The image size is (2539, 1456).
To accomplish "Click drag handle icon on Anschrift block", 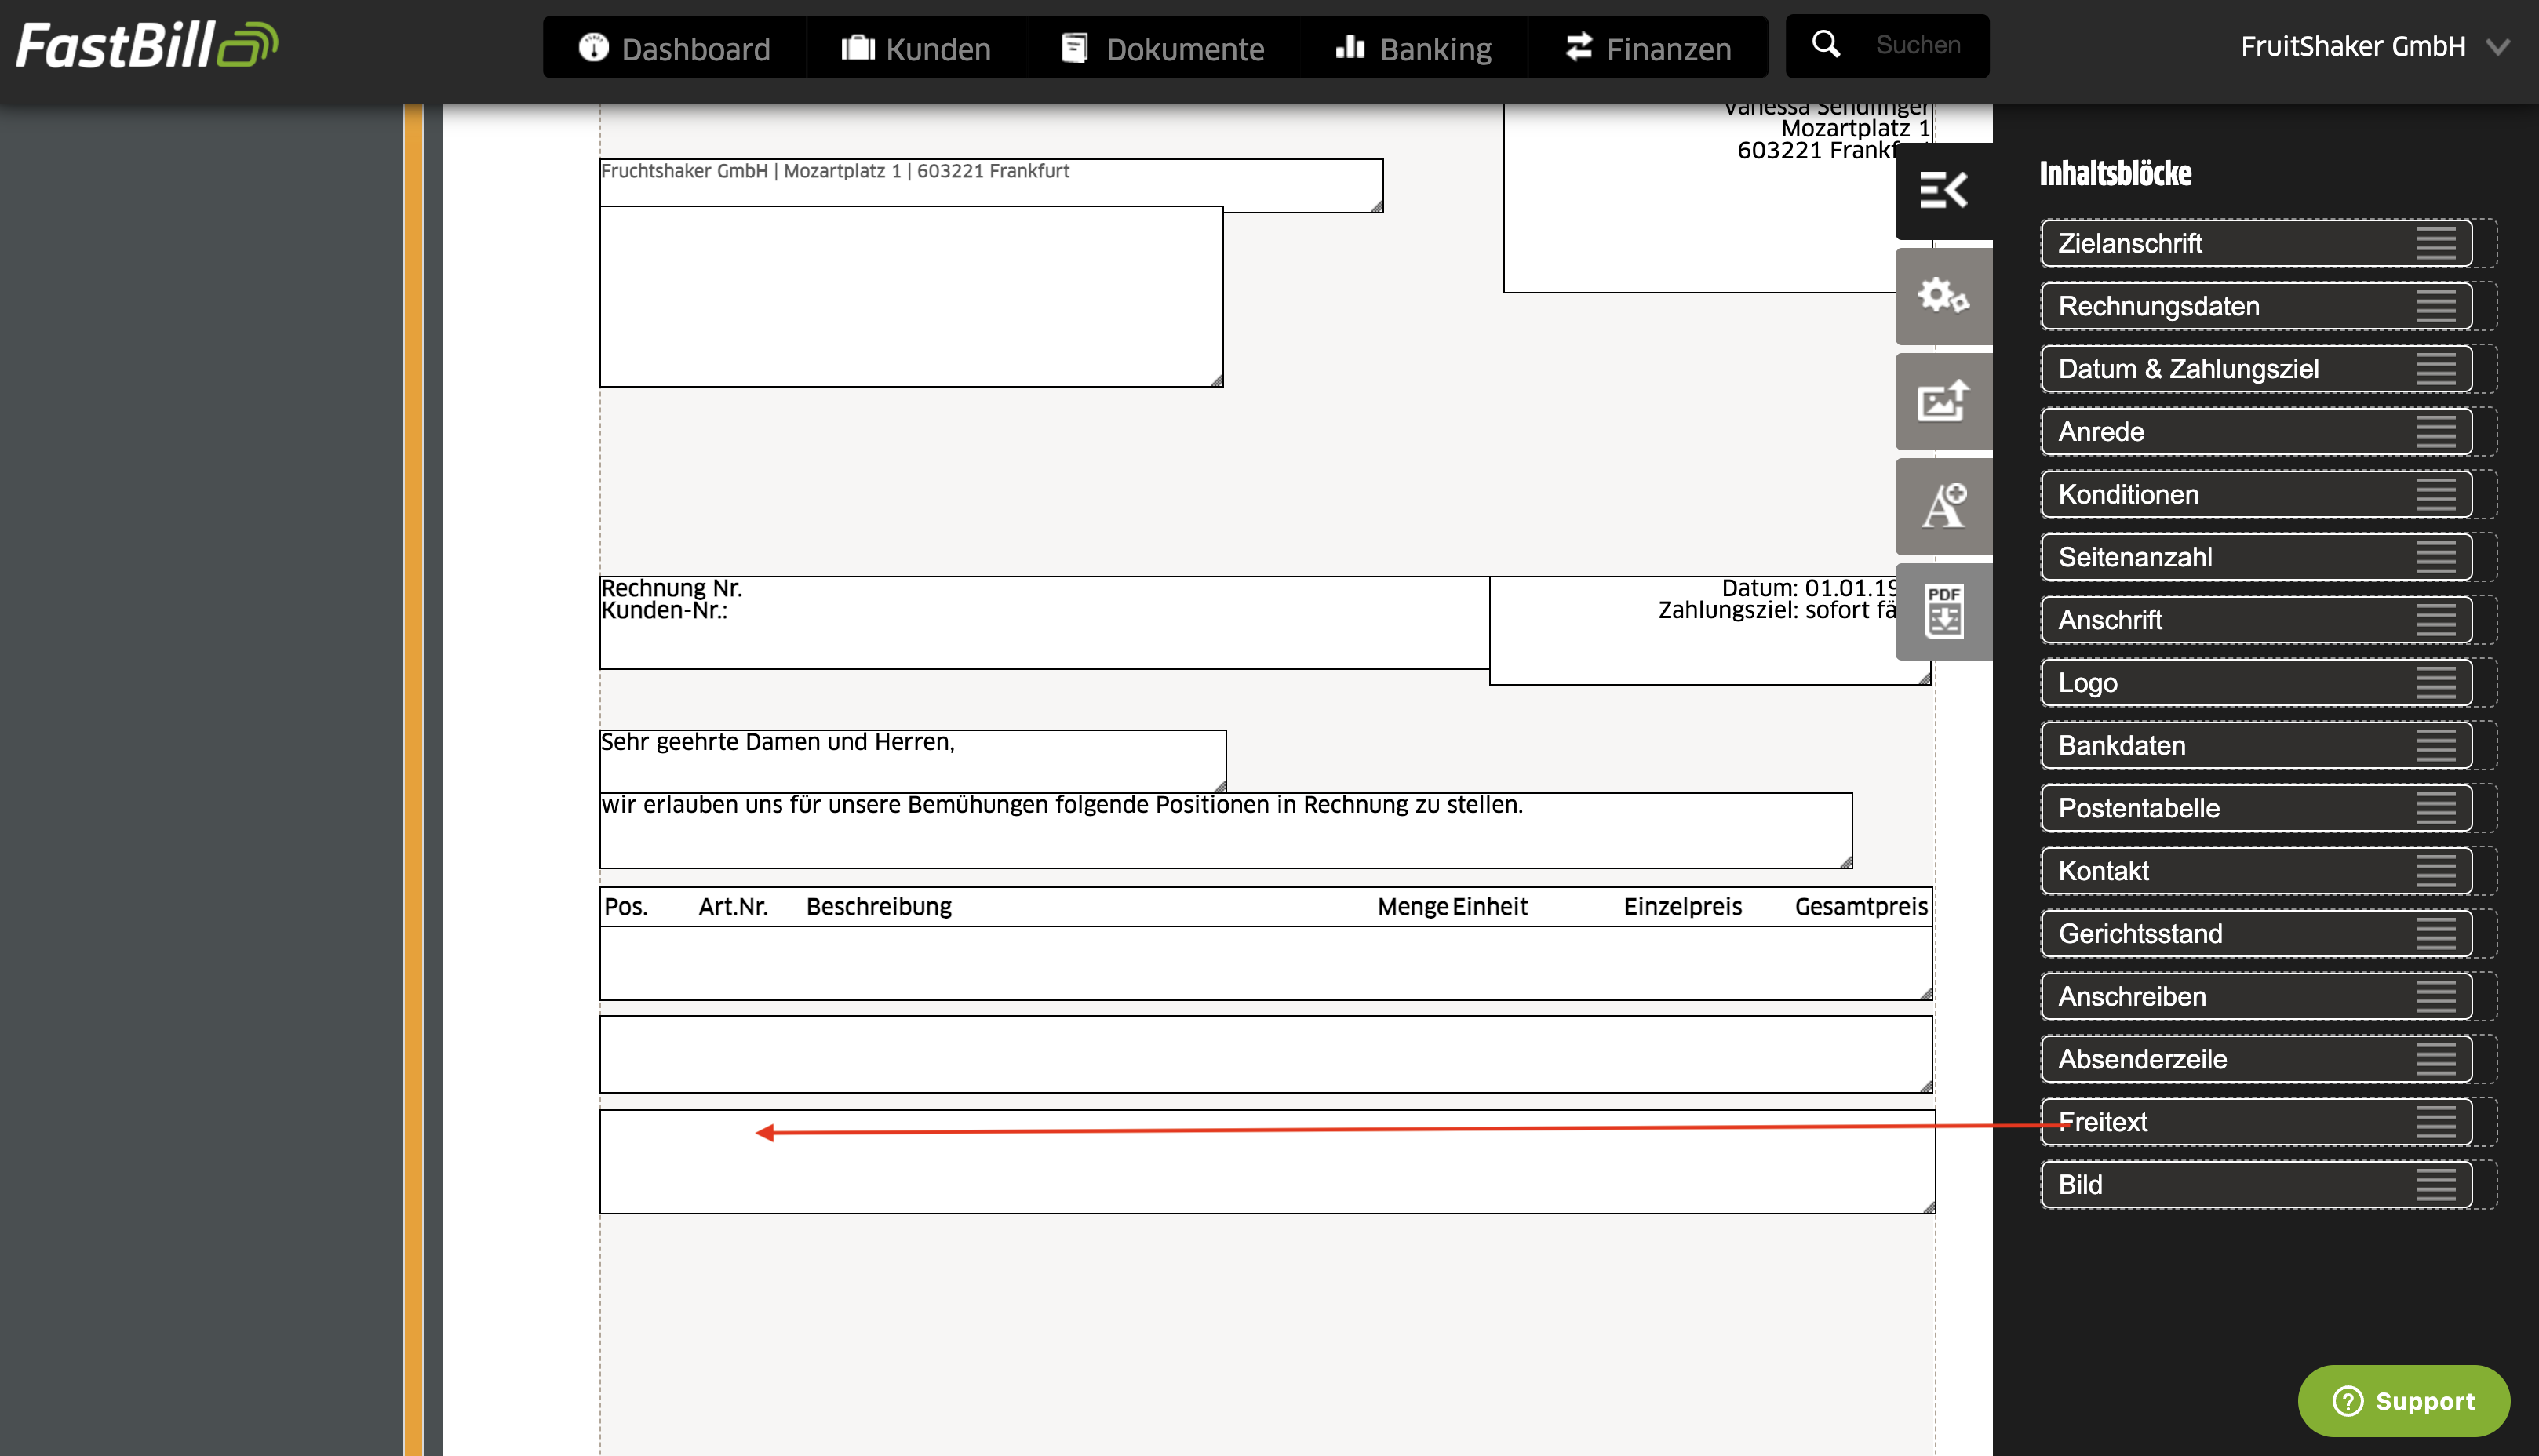I will tap(2436, 620).
